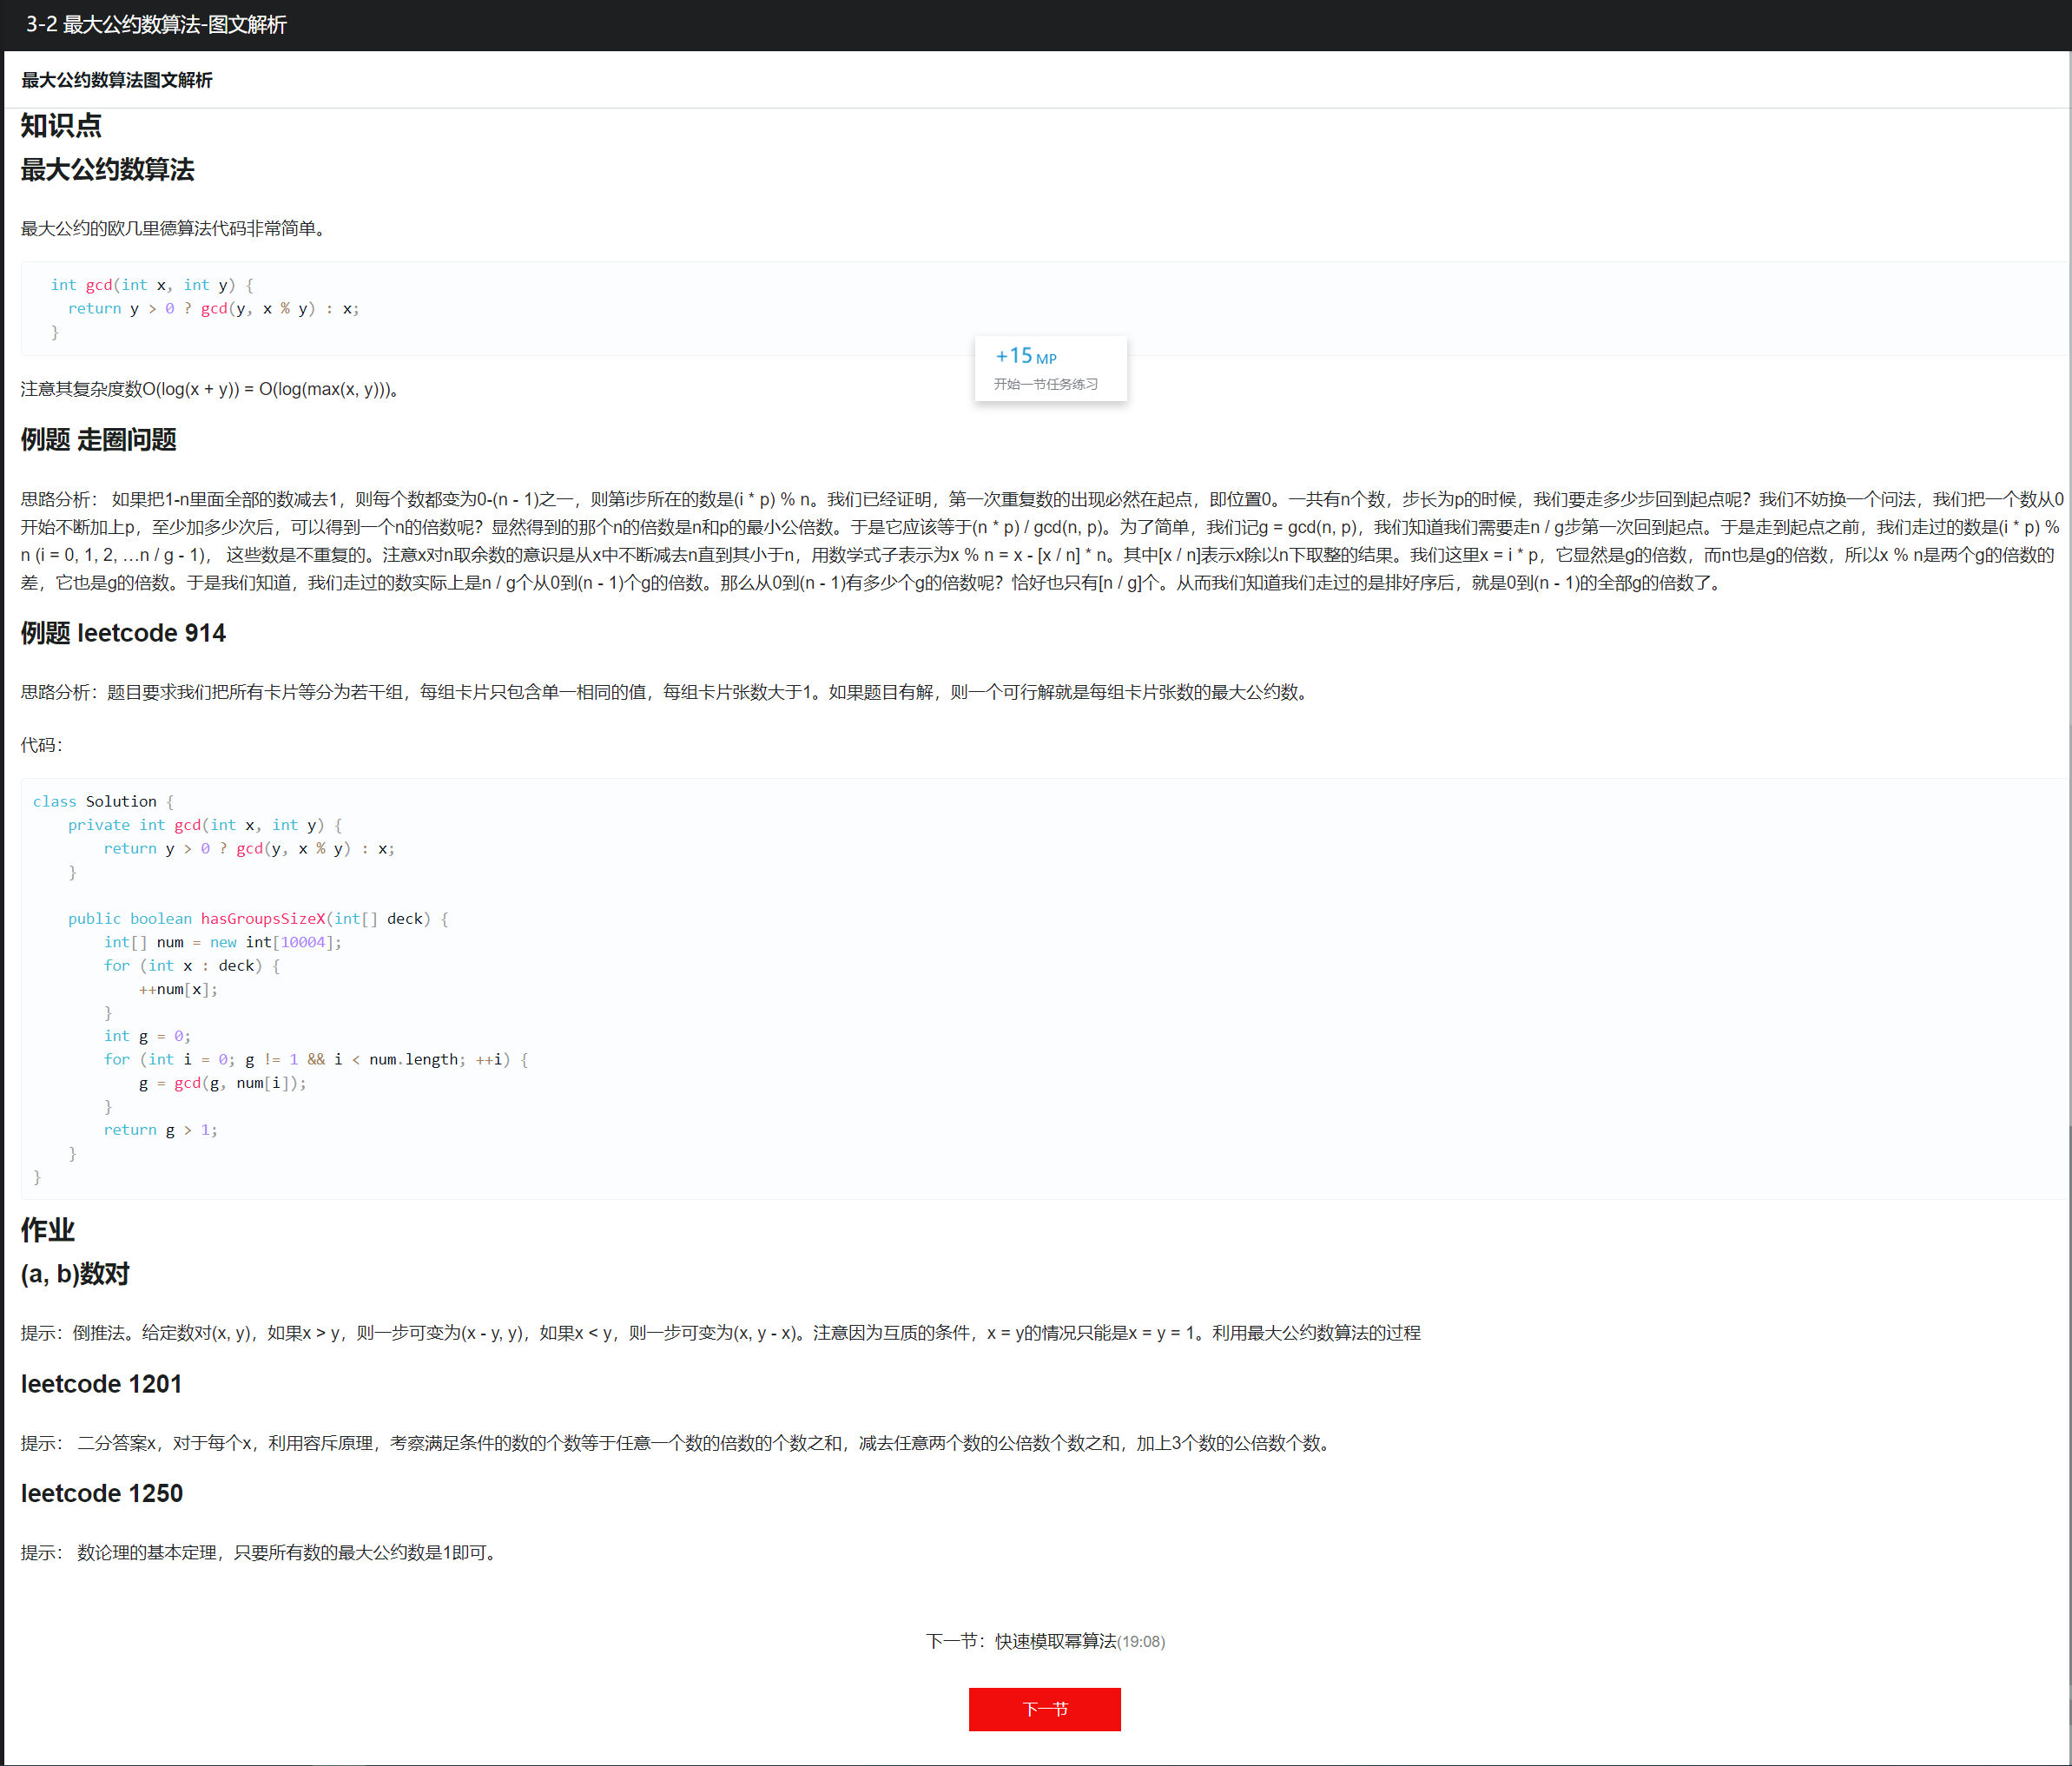The image size is (2072, 1766).
Task: Click the page title 3-2 最大公约数算法-图文解析
Action: (156, 24)
